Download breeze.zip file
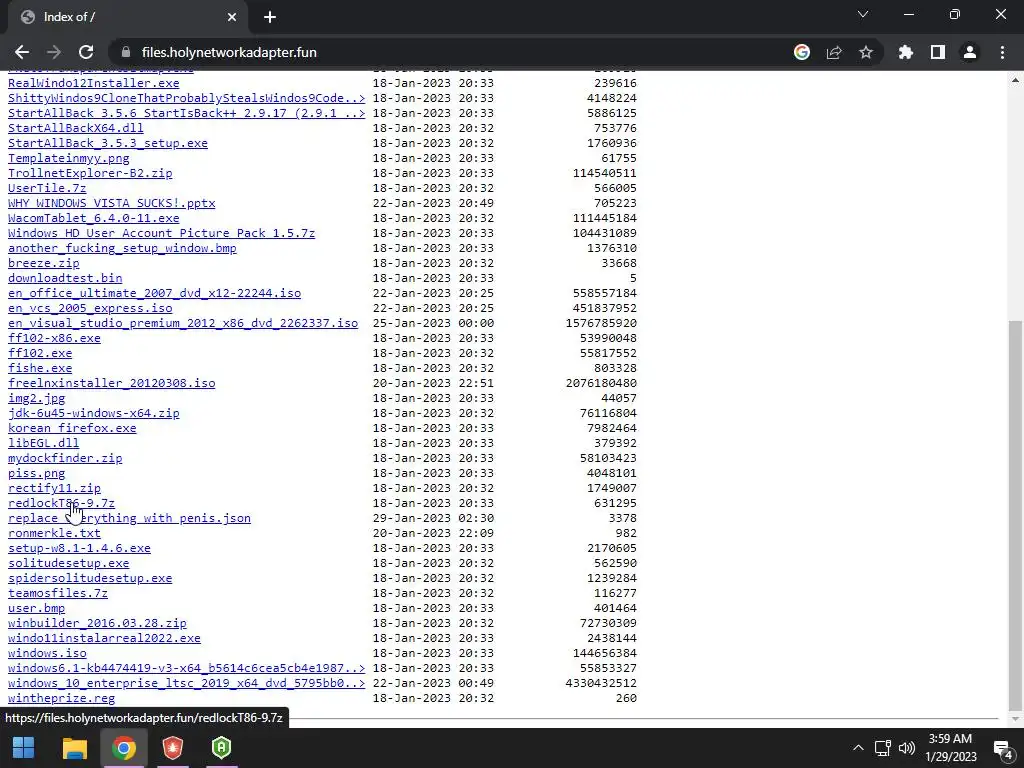The height and width of the screenshot is (768, 1024). pyautogui.click(x=44, y=263)
